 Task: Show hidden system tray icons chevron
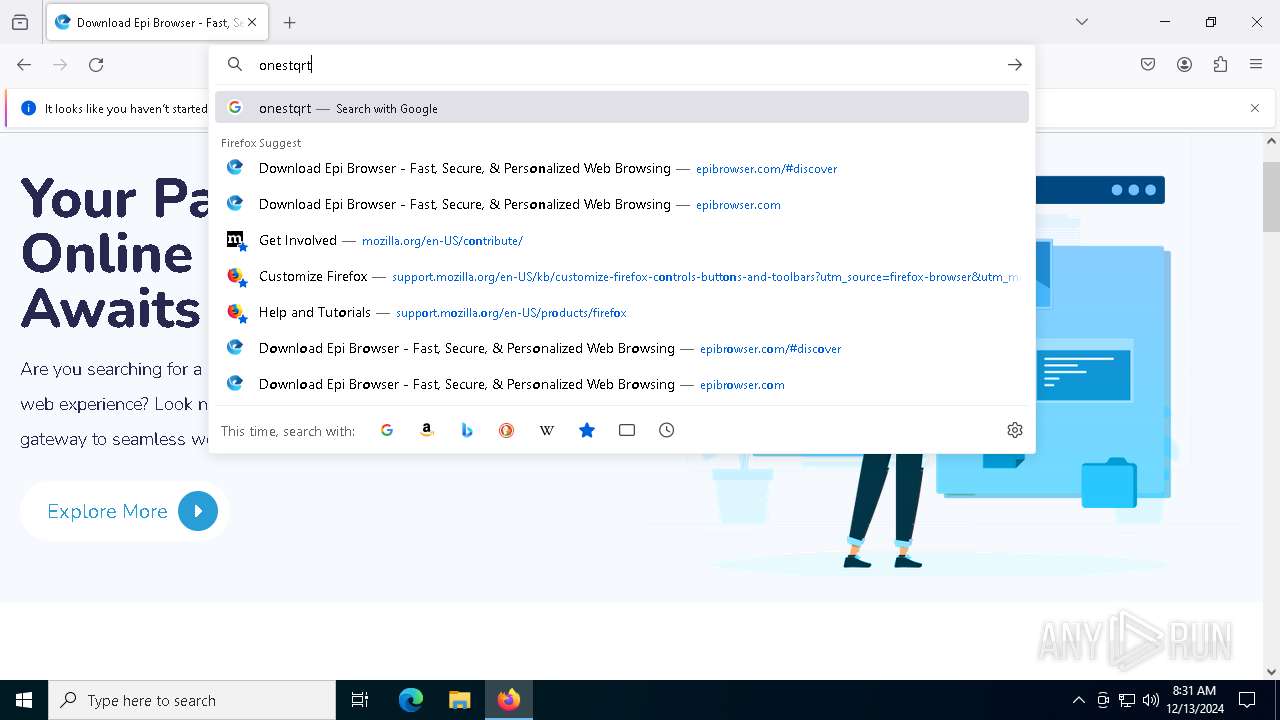point(1078,700)
